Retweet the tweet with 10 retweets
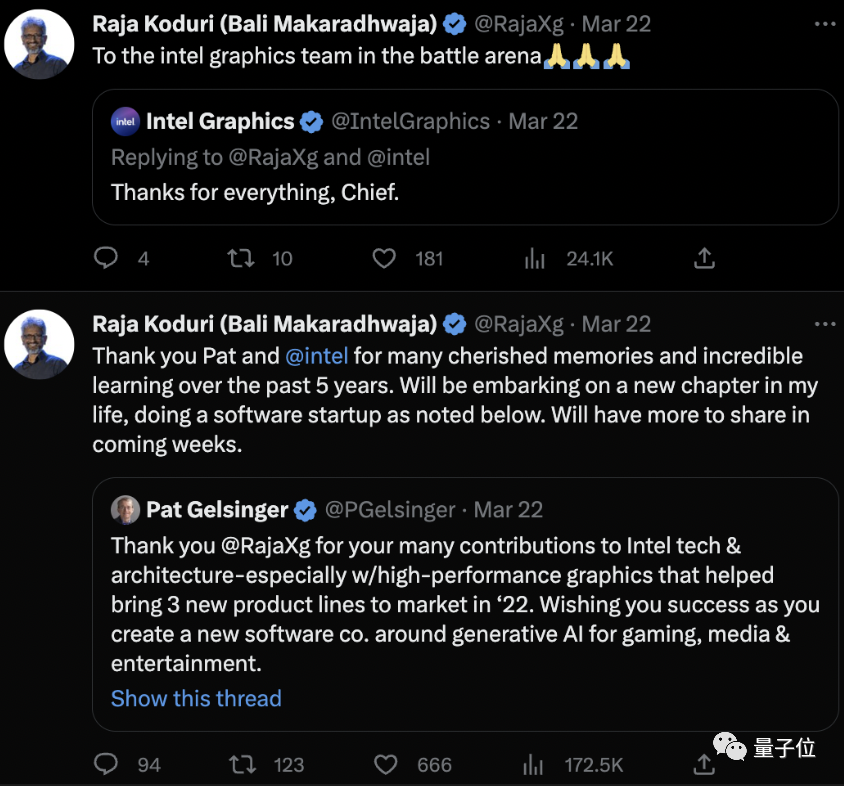Image resolution: width=844 pixels, height=786 pixels. pyautogui.click(x=241, y=259)
